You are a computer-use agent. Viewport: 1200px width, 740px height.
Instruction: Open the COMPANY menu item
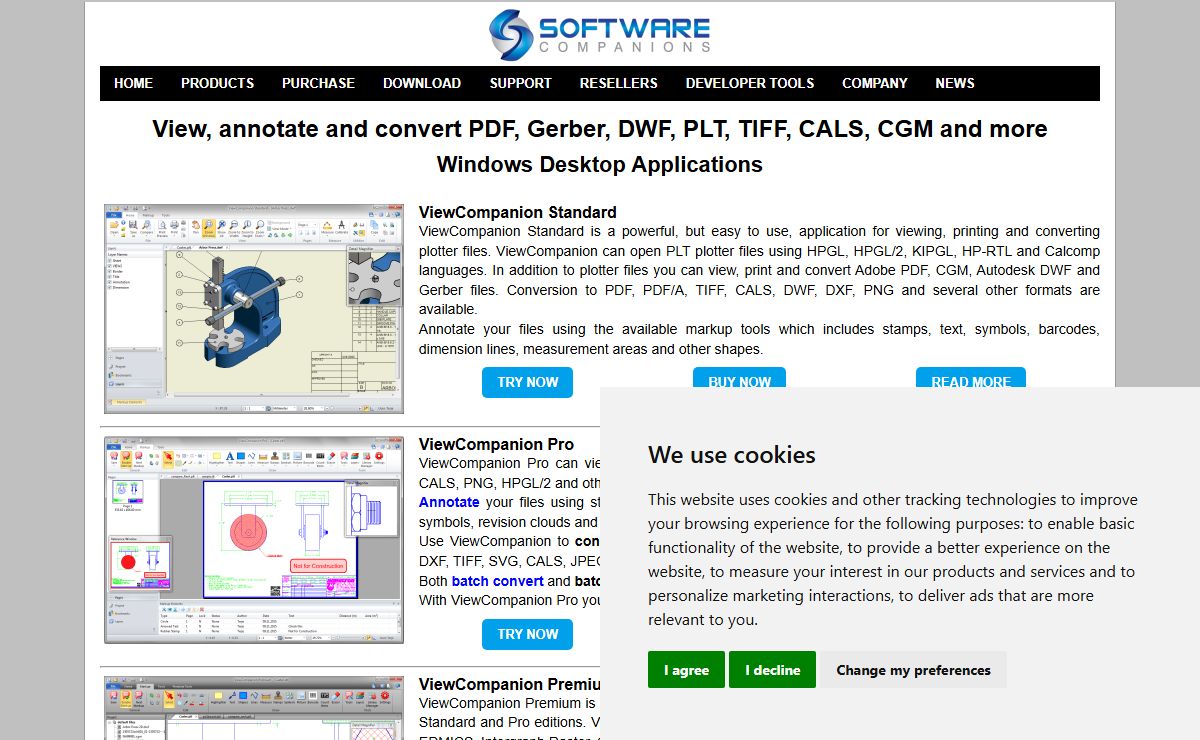(x=875, y=83)
